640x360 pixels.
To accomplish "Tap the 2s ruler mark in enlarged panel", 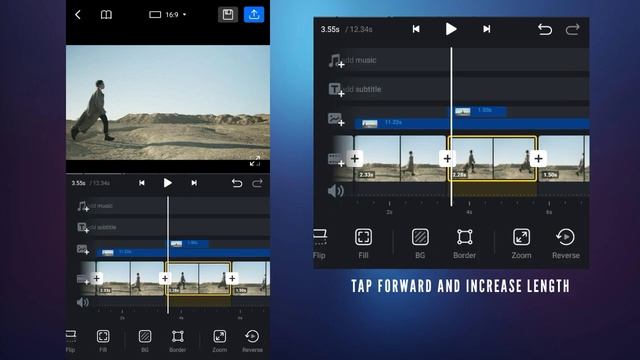I will coord(389,212).
